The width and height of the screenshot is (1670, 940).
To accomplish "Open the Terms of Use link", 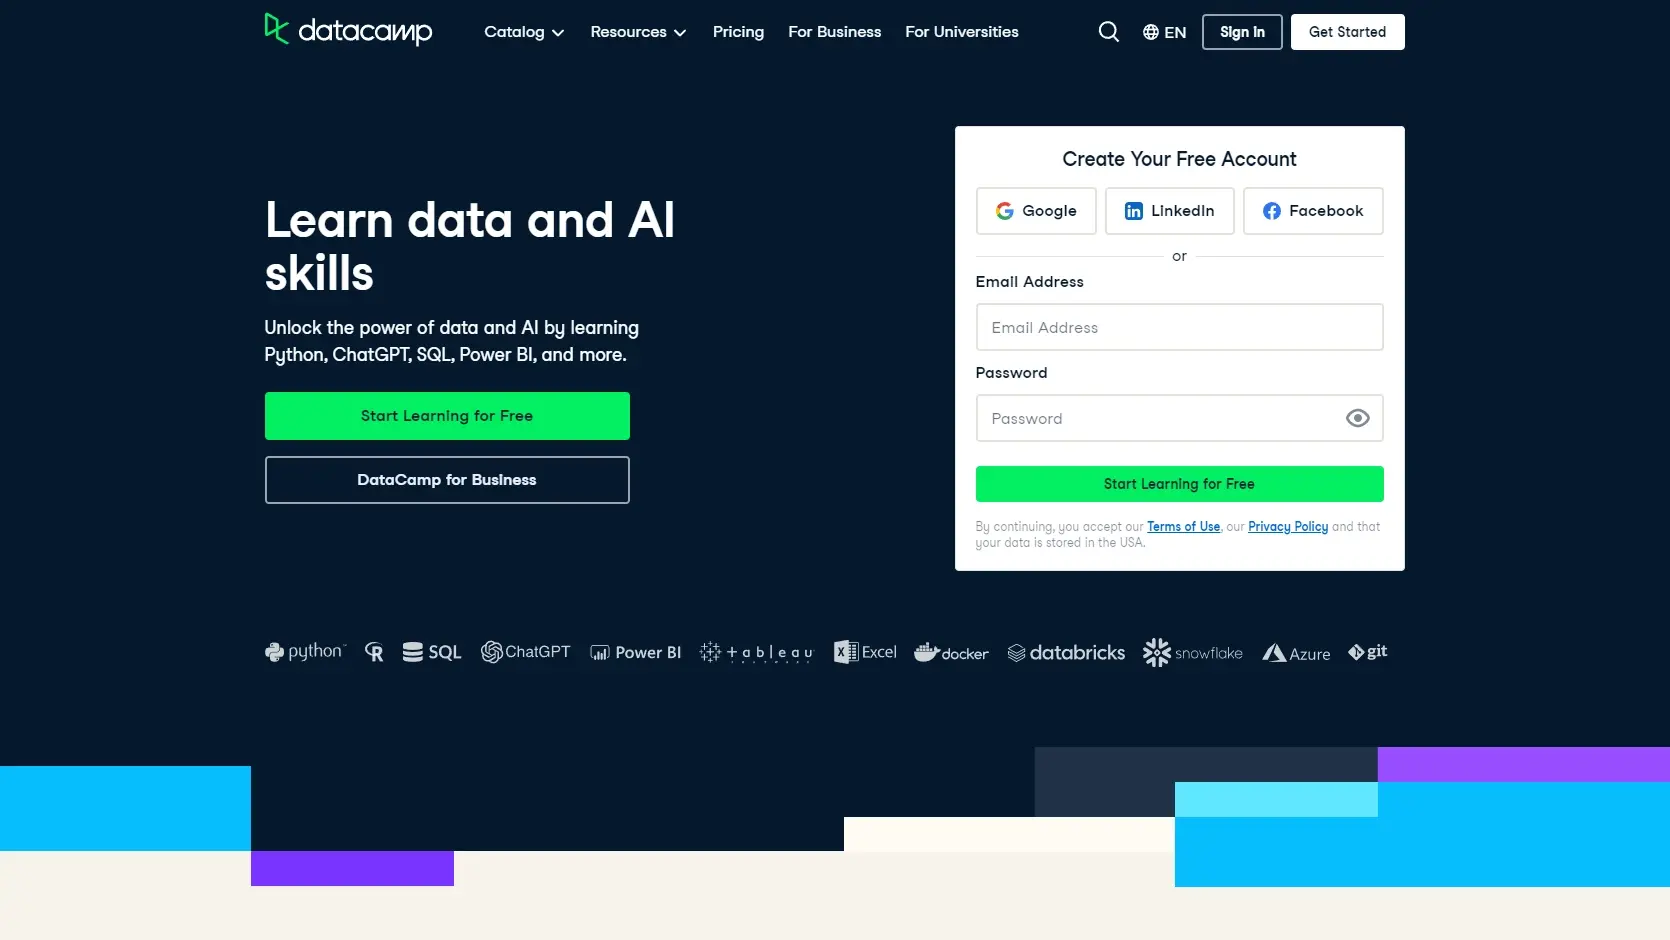I will pyautogui.click(x=1183, y=527).
